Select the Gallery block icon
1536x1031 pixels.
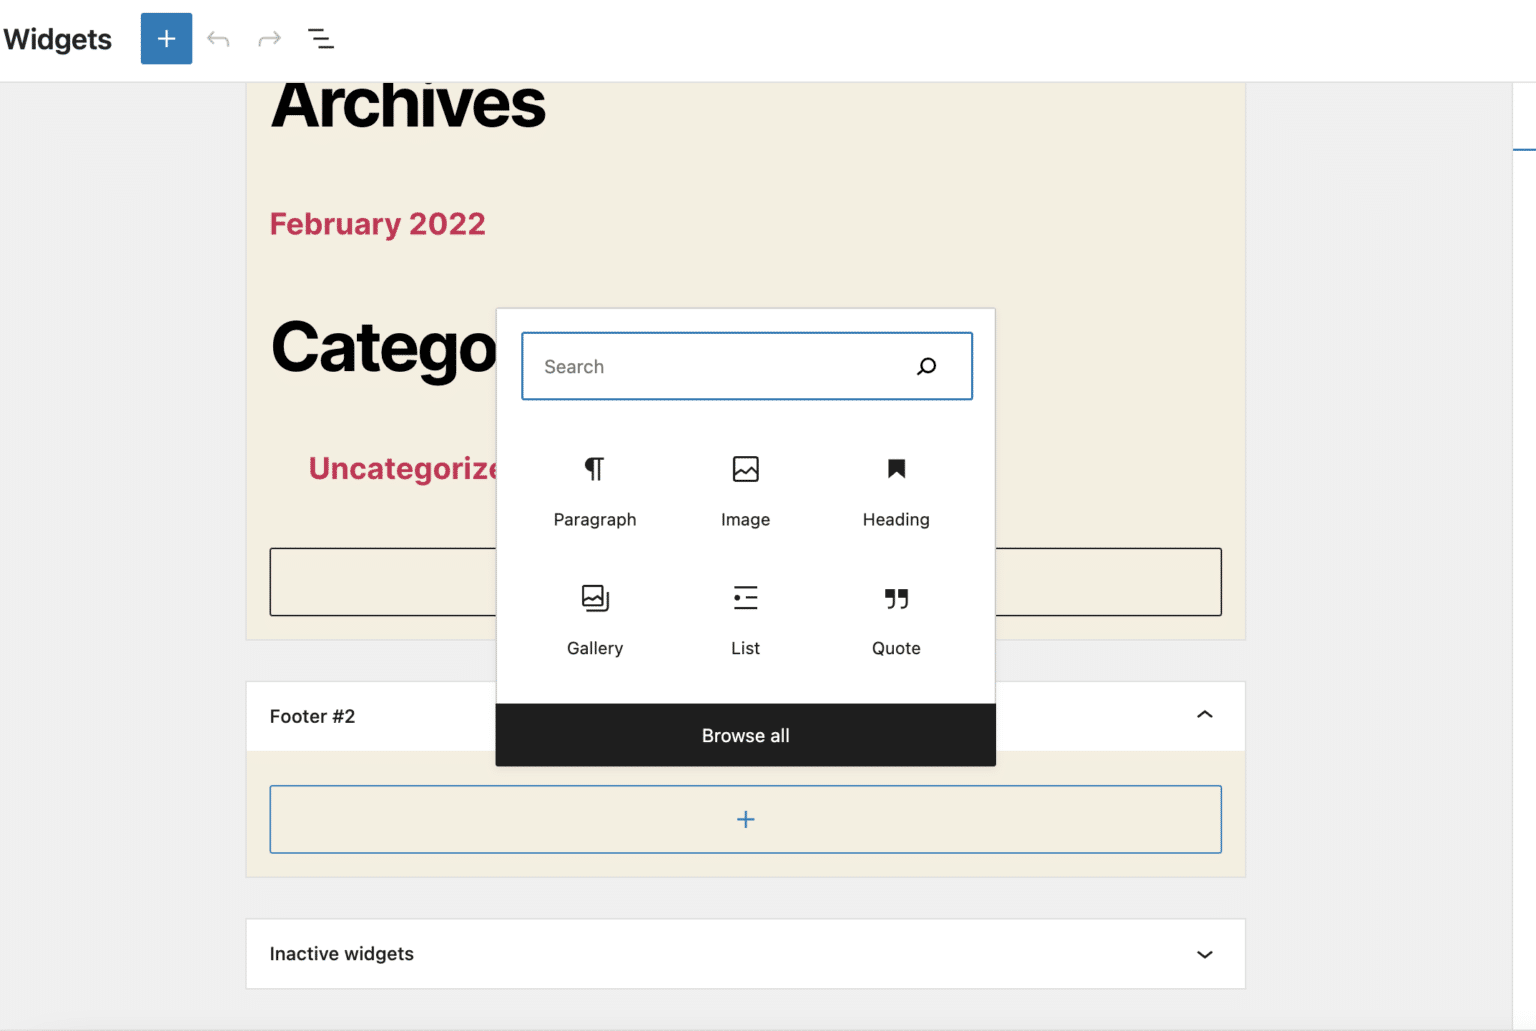(x=594, y=597)
